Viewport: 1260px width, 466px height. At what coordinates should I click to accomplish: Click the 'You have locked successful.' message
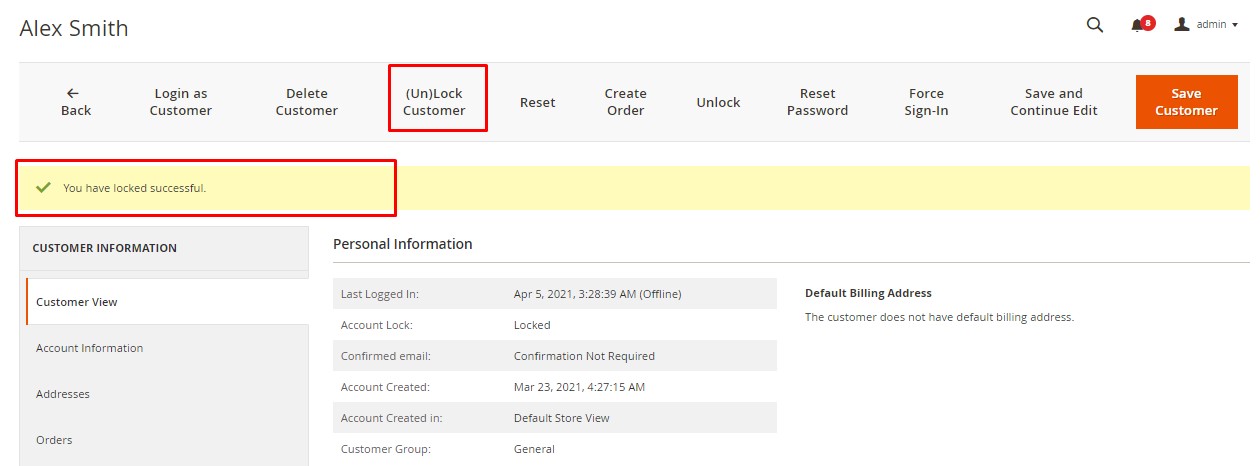click(135, 188)
